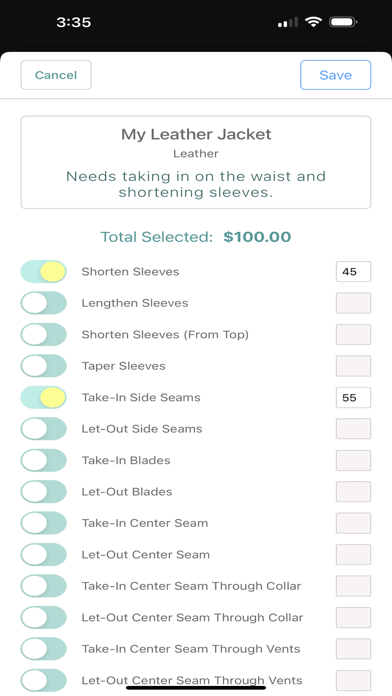Save the alteration selections
Screen dimensions: 392x696
click(336, 75)
